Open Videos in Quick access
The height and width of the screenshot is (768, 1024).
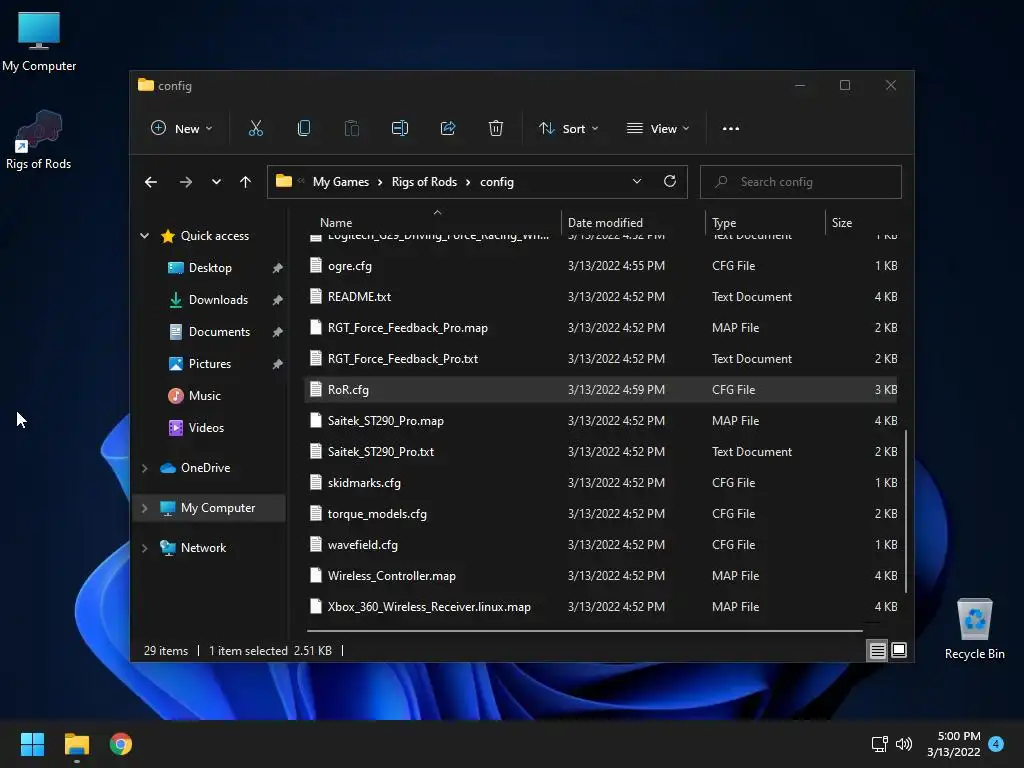(x=206, y=428)
